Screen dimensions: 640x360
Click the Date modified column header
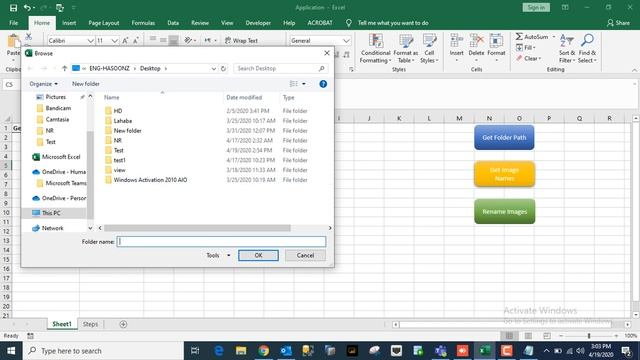pyautogui.click(x=244, y=98)
